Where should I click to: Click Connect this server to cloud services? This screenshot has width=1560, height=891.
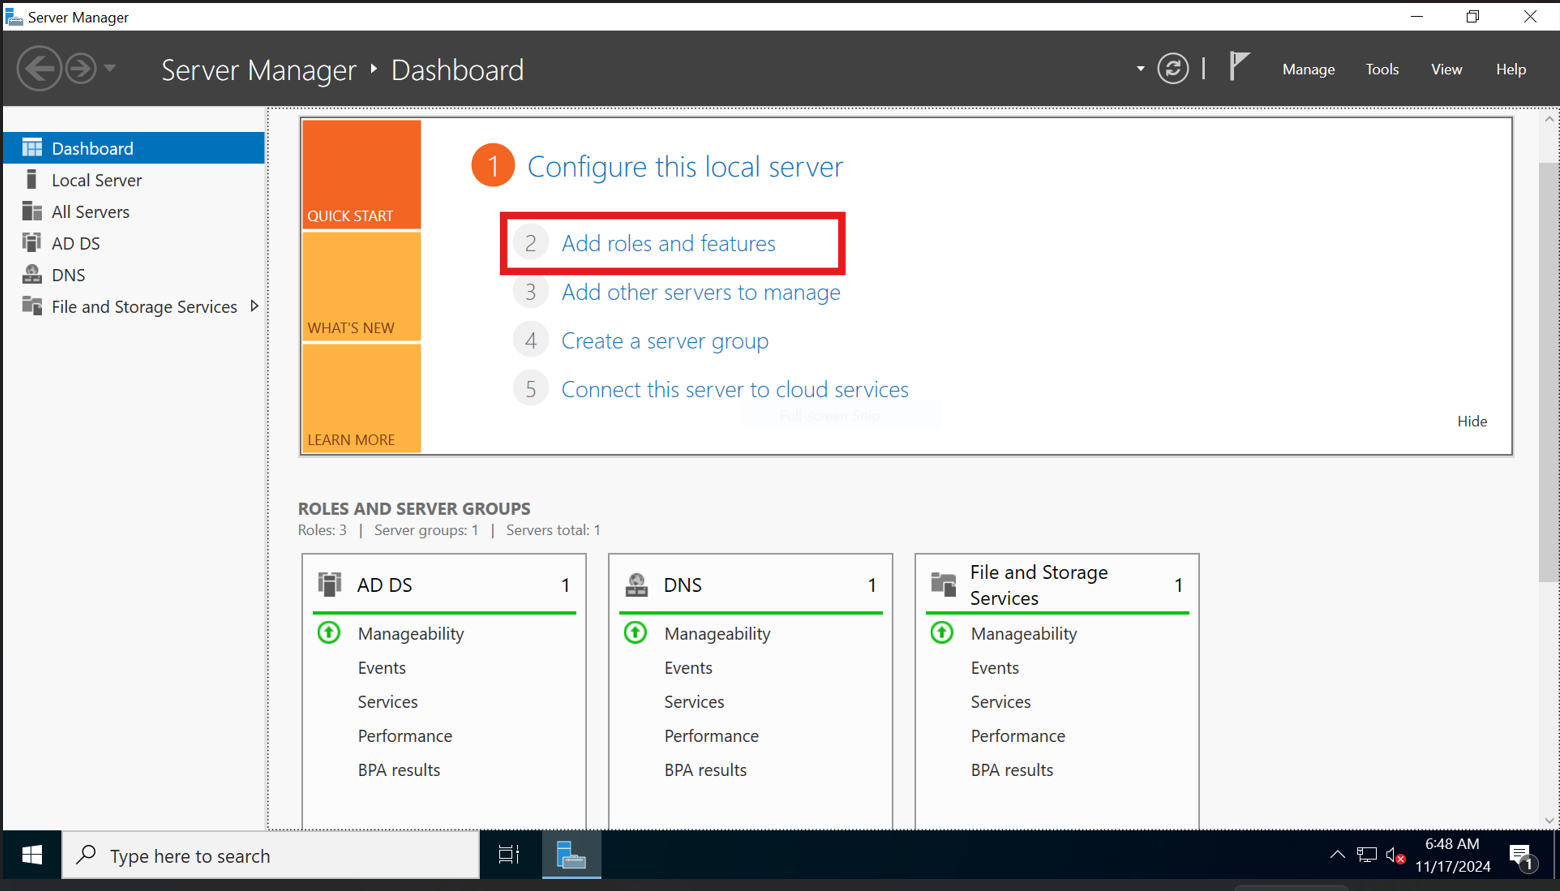coord(735,389)
